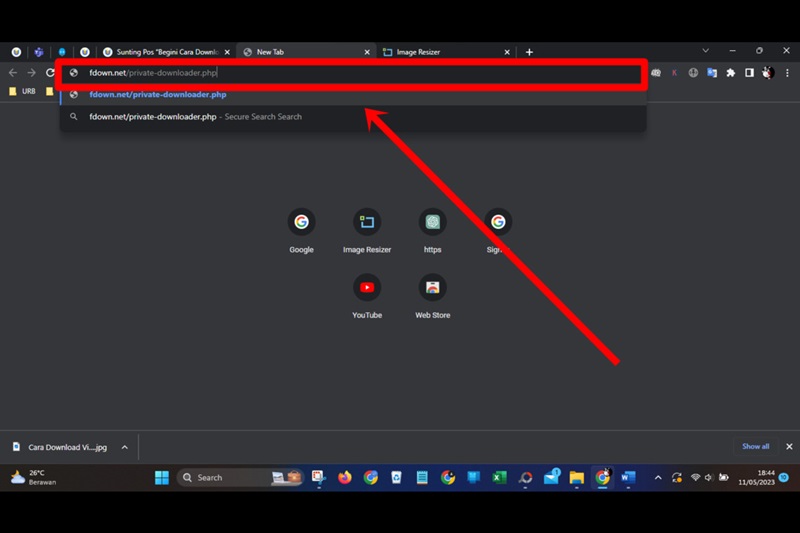The height and width of the screenshot is (533, 800).
Task: Expand the Chrome tab search dropdown
Action: 706,51
